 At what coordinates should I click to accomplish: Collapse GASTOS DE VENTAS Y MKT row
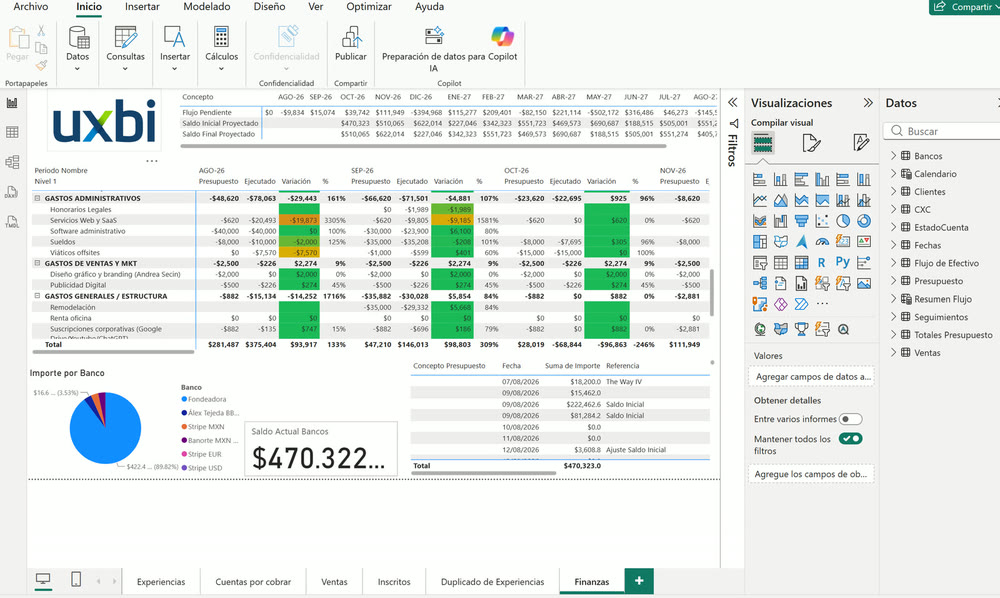tap(37, 263)
